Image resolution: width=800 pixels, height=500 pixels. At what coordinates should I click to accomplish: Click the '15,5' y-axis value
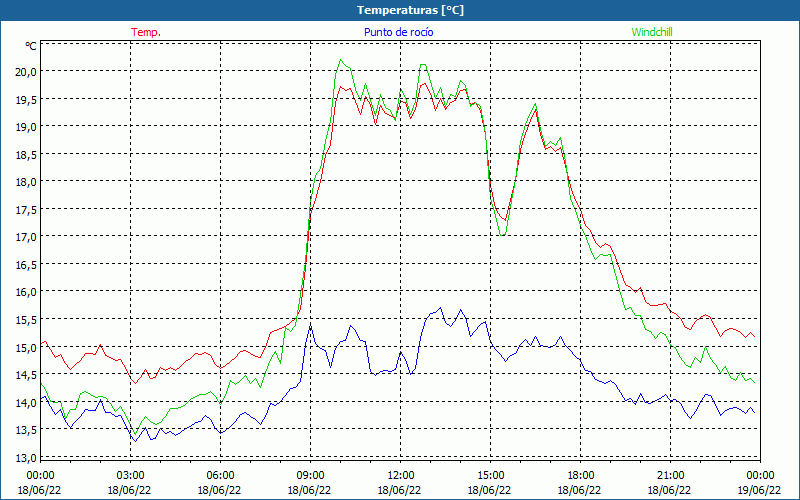click(26, 319)
